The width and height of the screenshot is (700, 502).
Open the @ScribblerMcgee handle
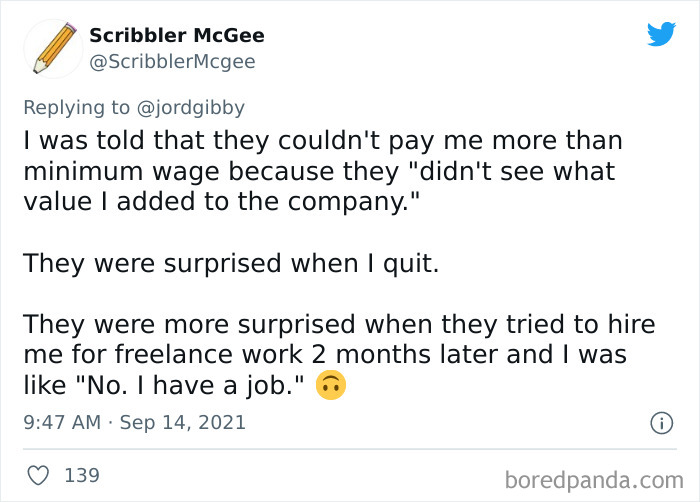pos(172,61)
